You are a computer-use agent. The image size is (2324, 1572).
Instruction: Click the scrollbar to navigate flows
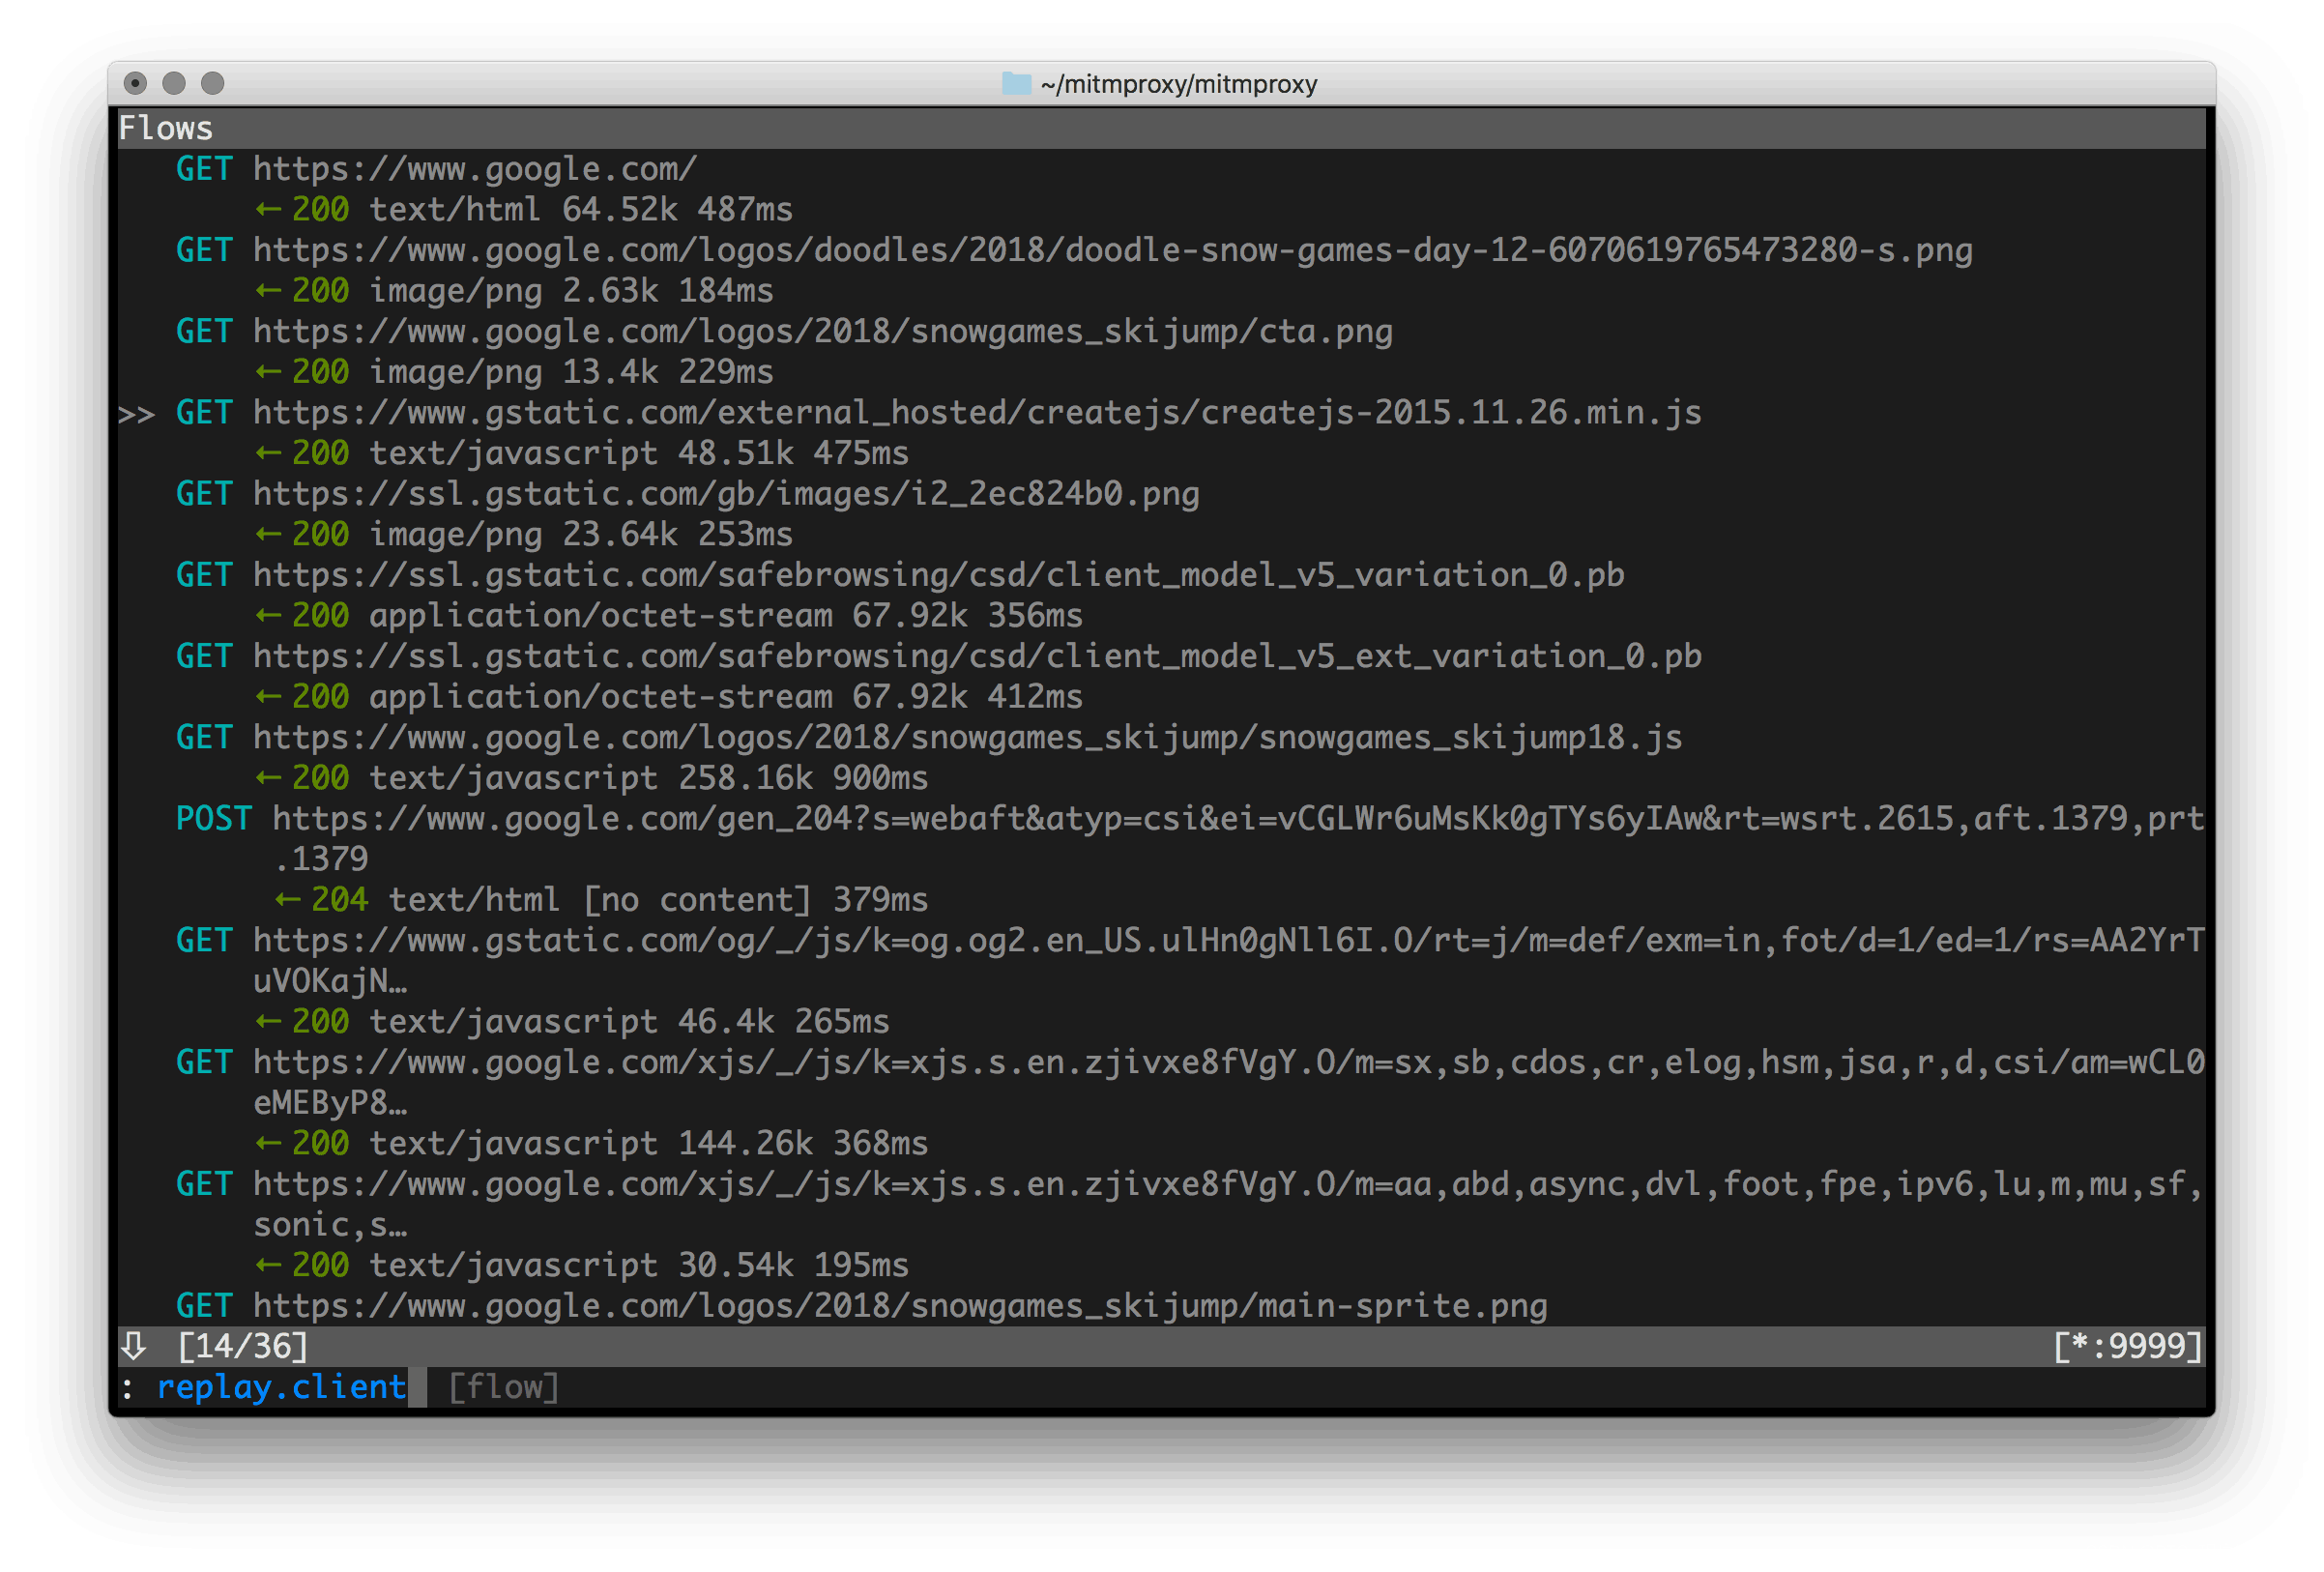coord(133,1346)
